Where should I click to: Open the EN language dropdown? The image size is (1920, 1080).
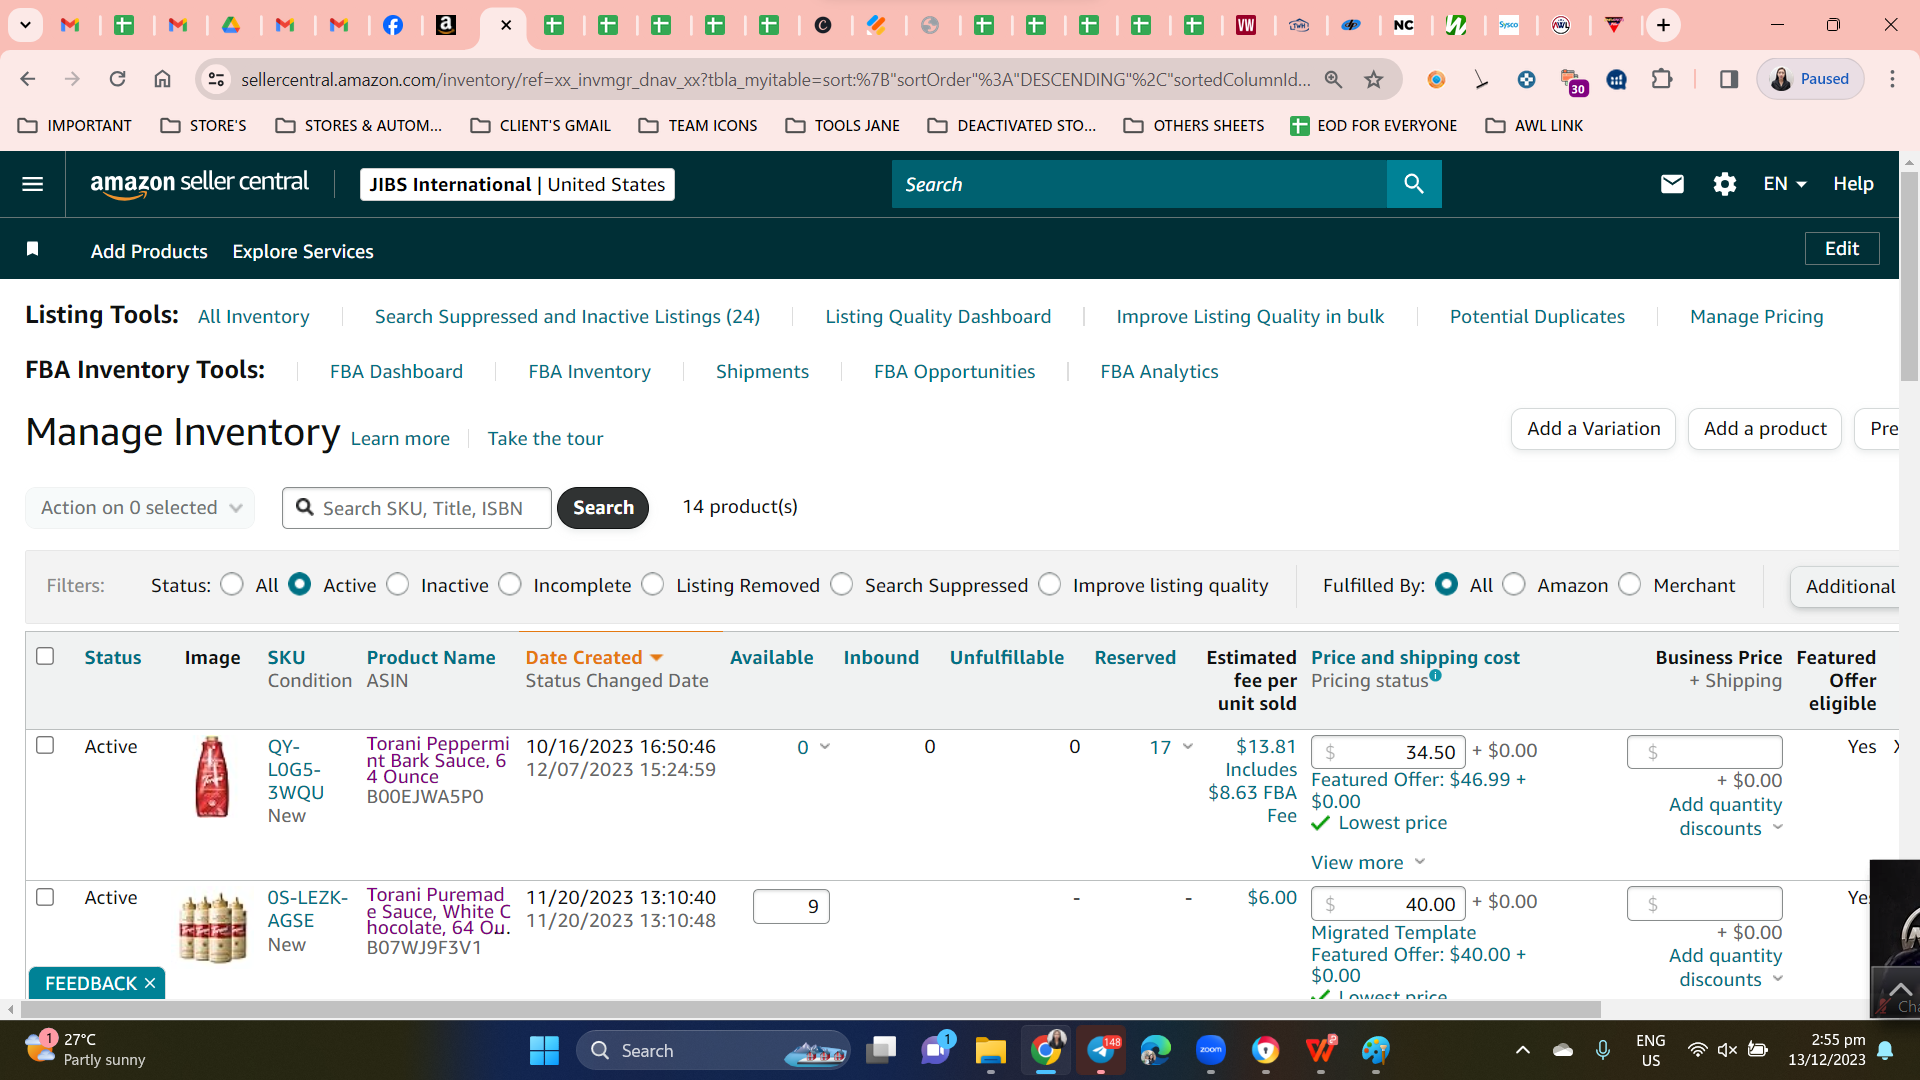click(1785, 184)
